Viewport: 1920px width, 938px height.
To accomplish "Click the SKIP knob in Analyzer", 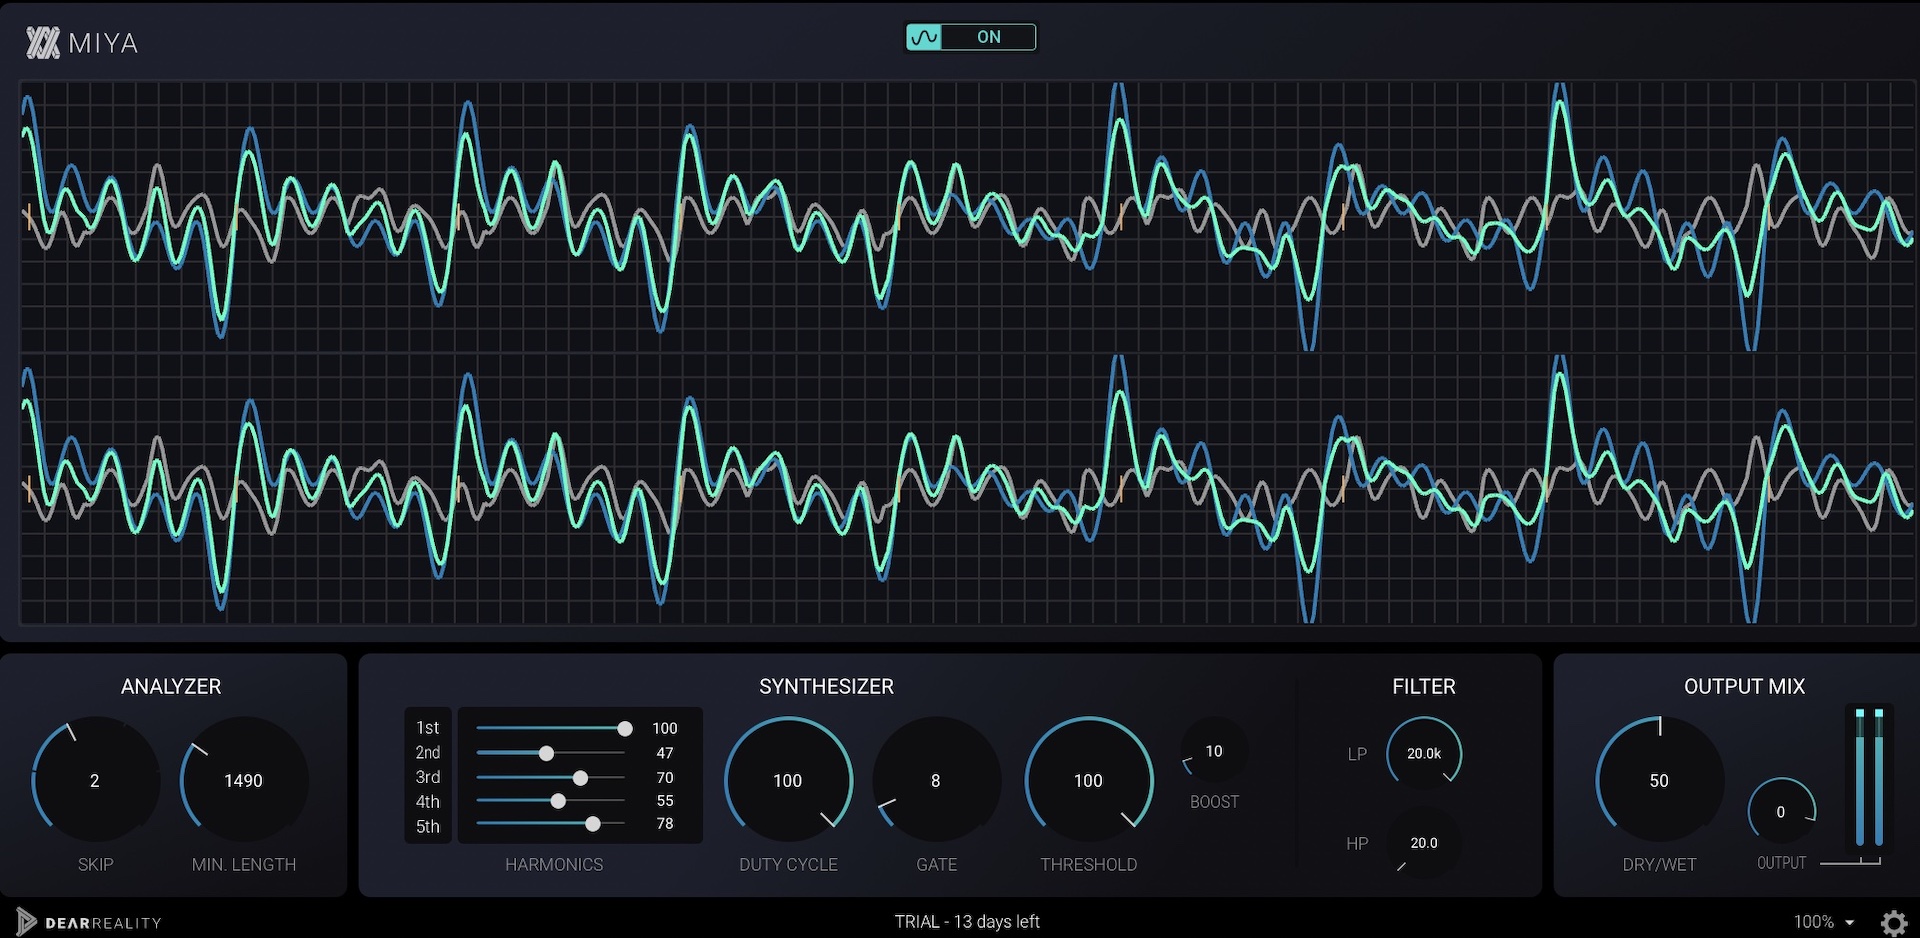I will click(x=95, y=780).
